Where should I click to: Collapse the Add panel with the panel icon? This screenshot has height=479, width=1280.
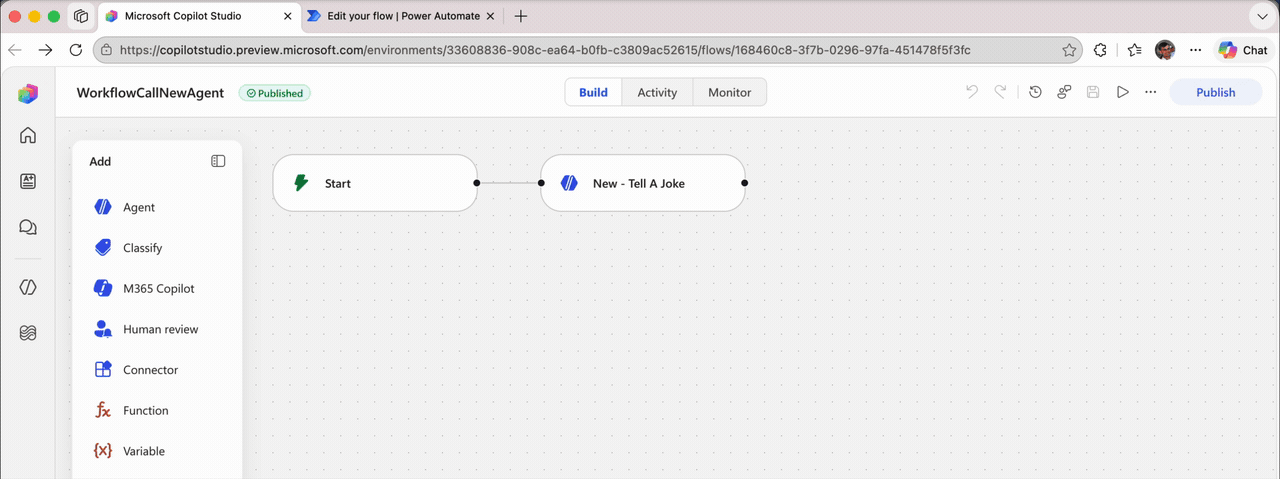[218, 161]
